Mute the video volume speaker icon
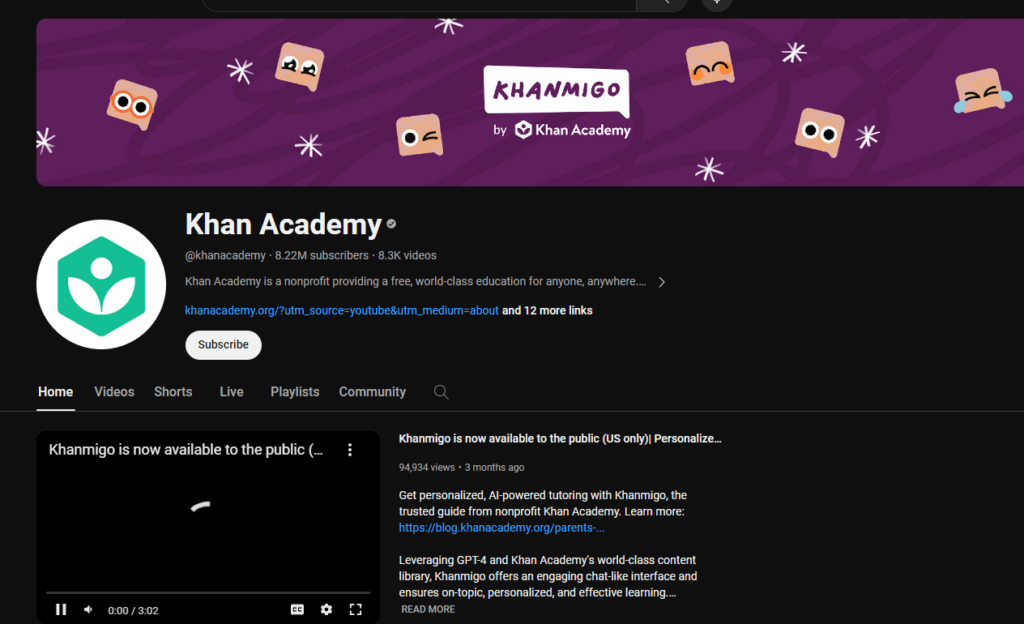This screenshot has height=624, width=1024. (88, 610)
